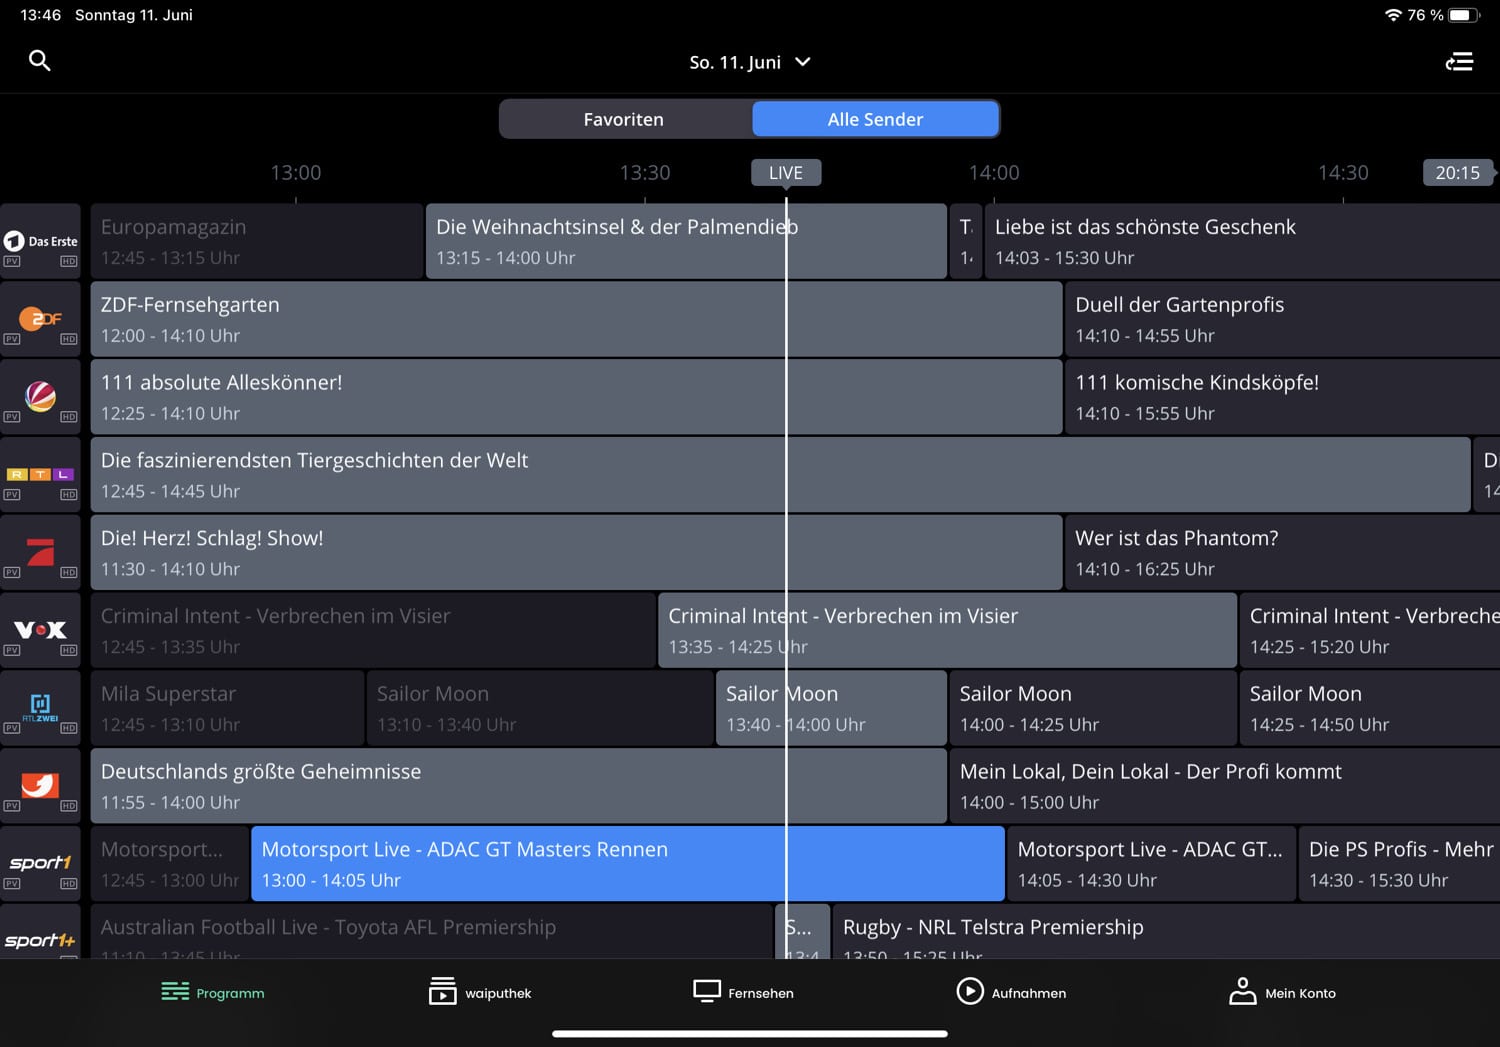Viewport: 1500px width, 1047px height.
Task: Open the waiputhek tab
Action: coord(480,992)
